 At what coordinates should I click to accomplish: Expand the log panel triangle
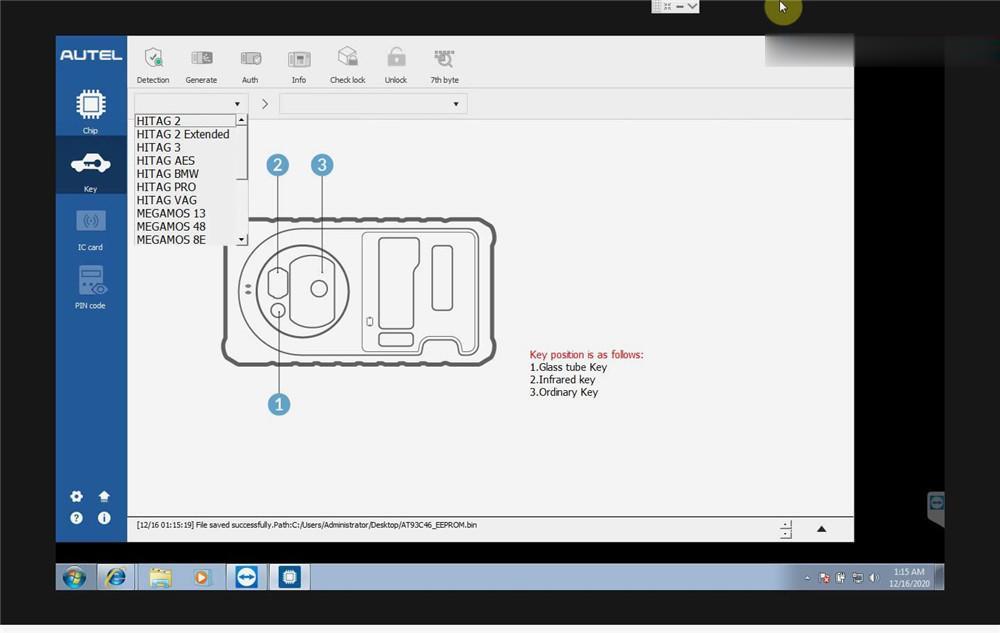(x=821, y=529)
